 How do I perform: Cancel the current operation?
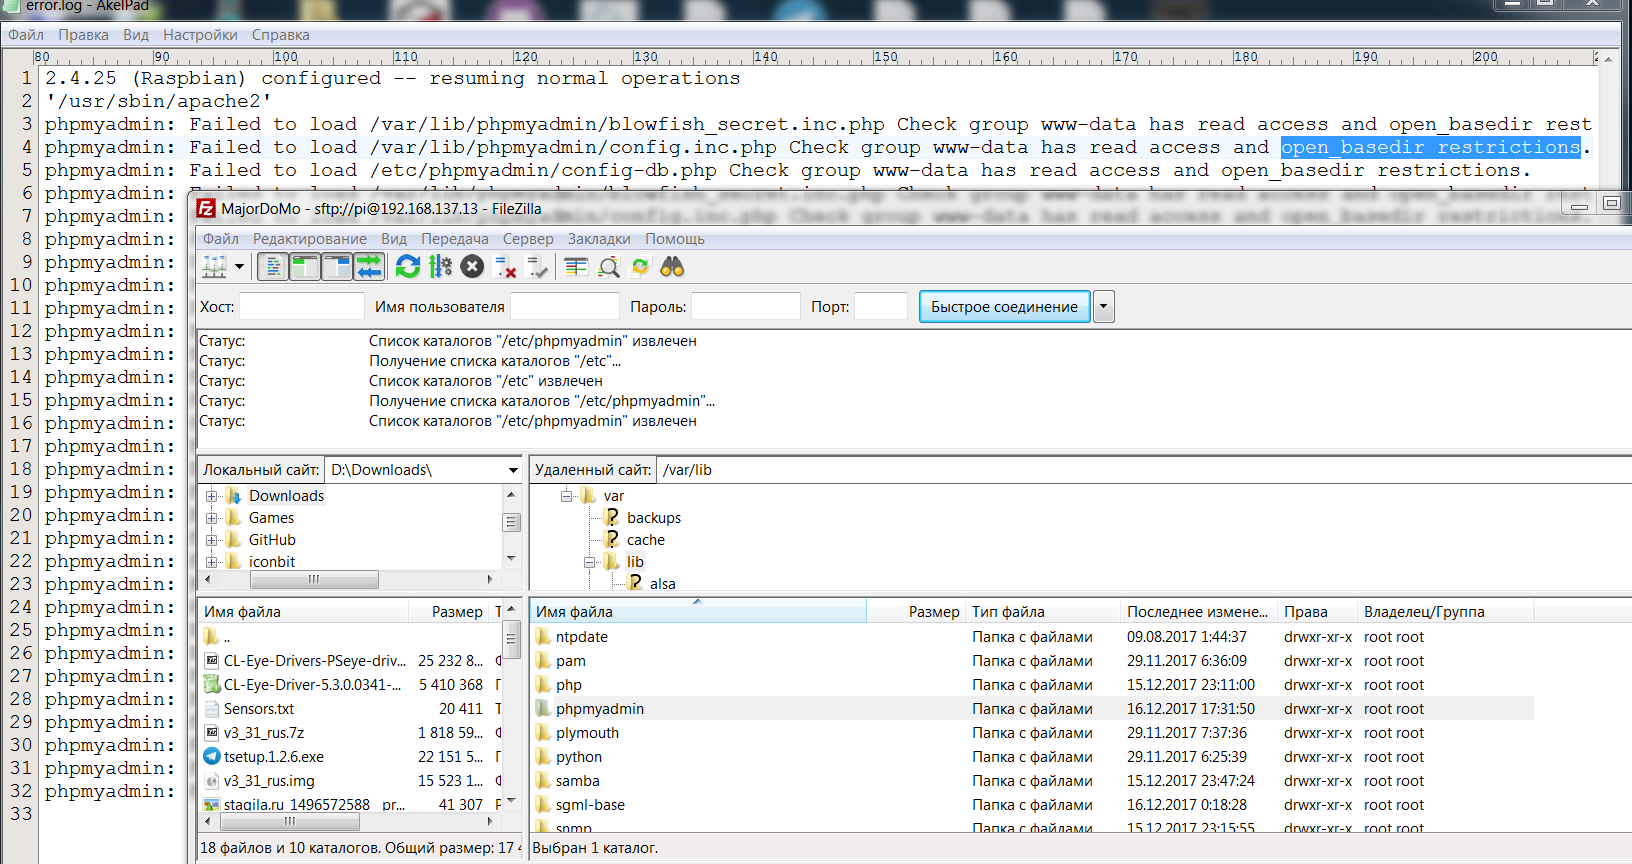[473, 267]
